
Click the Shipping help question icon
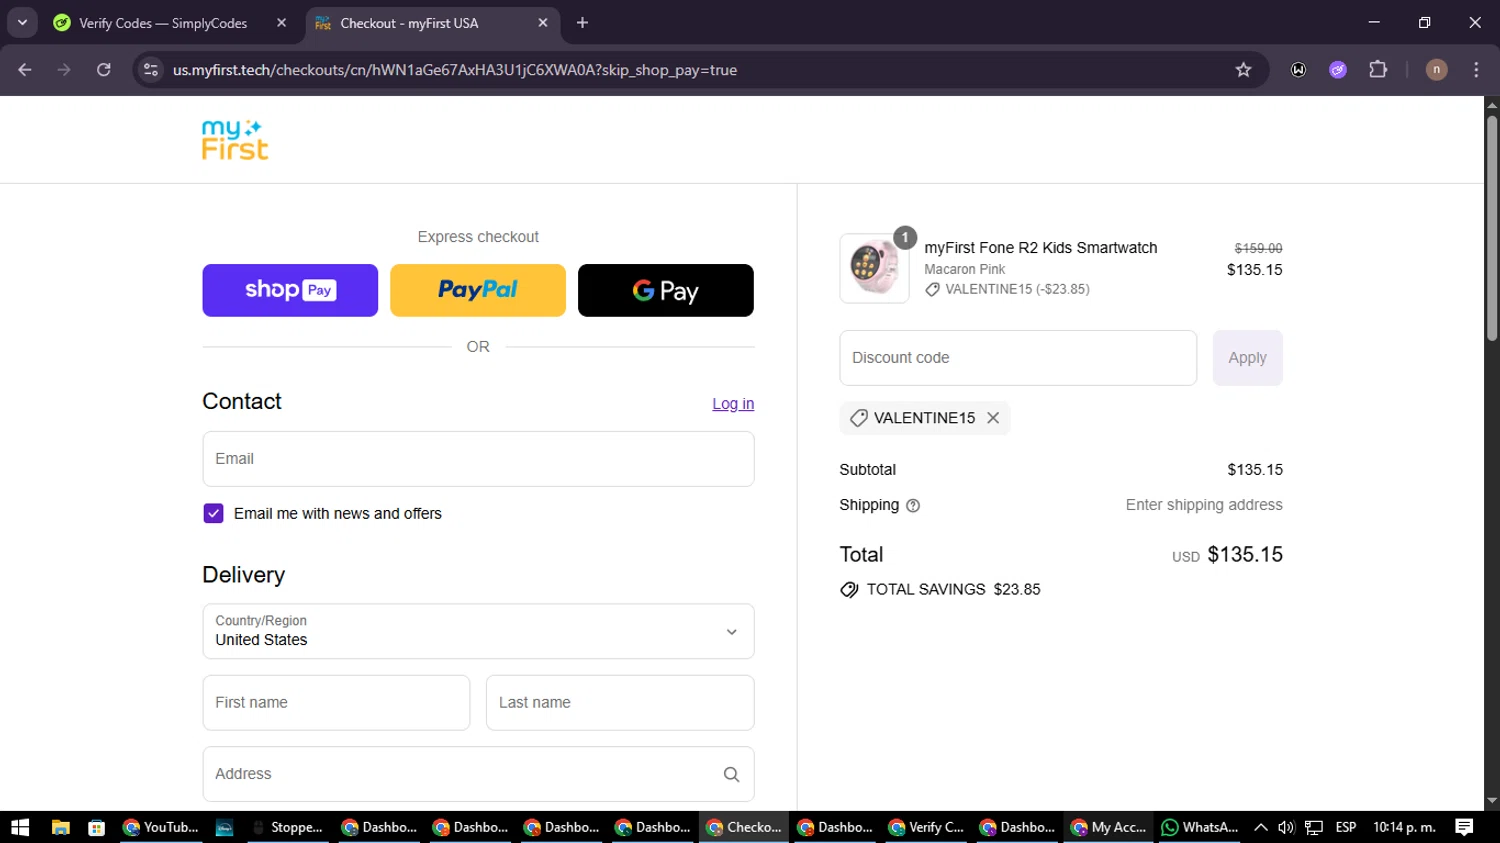(913, 506)
